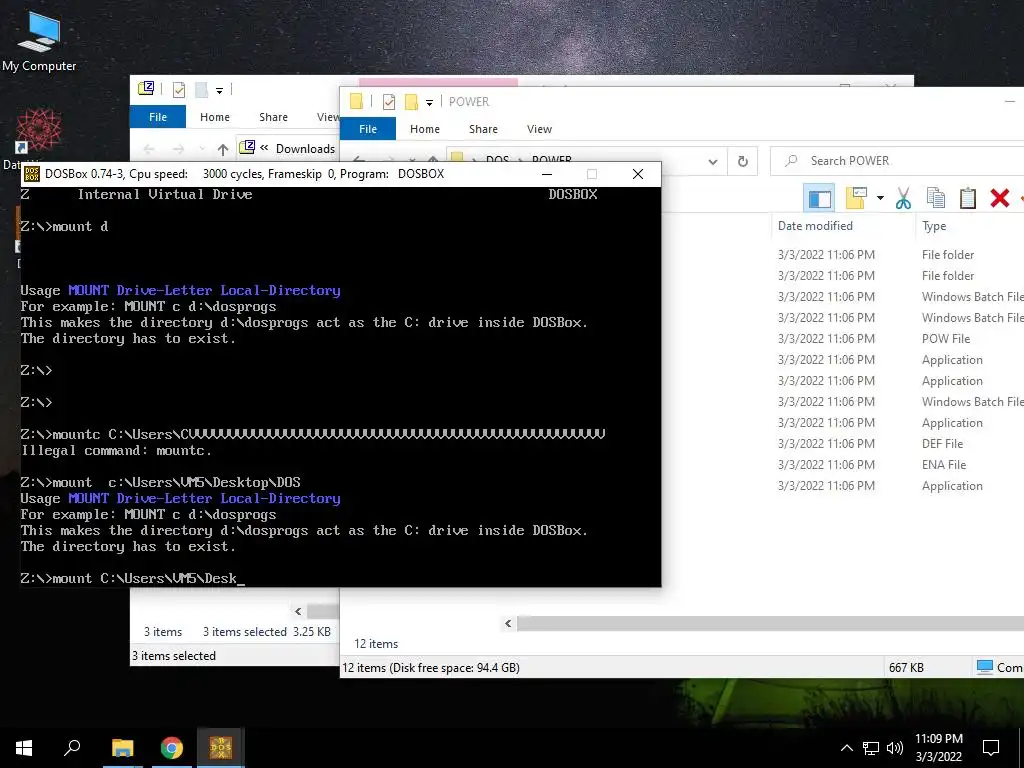Open the Windows Start menu
The image size is (1024, 768).
coord(24,748)
